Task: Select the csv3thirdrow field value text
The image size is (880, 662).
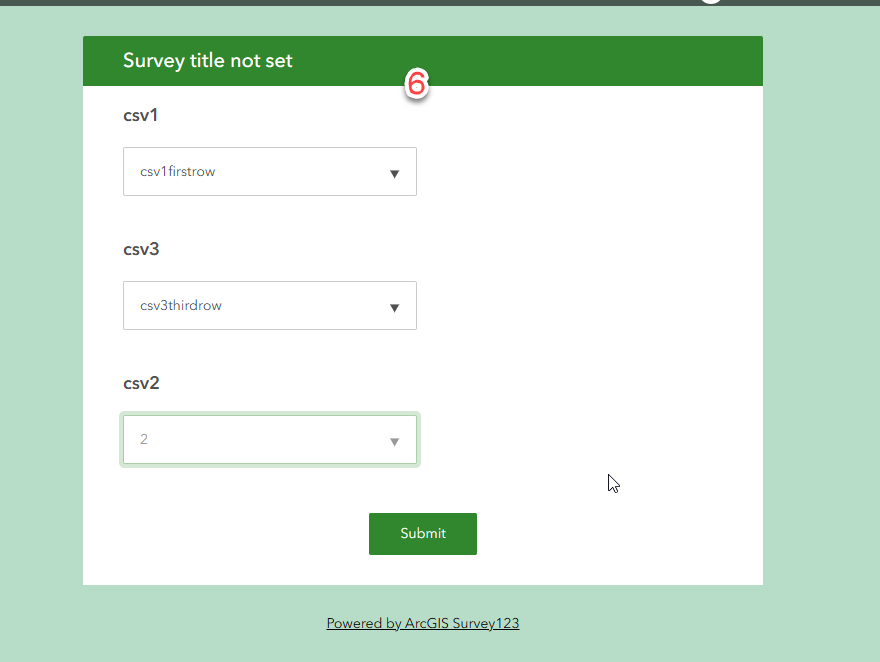Action: tap(181, 305)
